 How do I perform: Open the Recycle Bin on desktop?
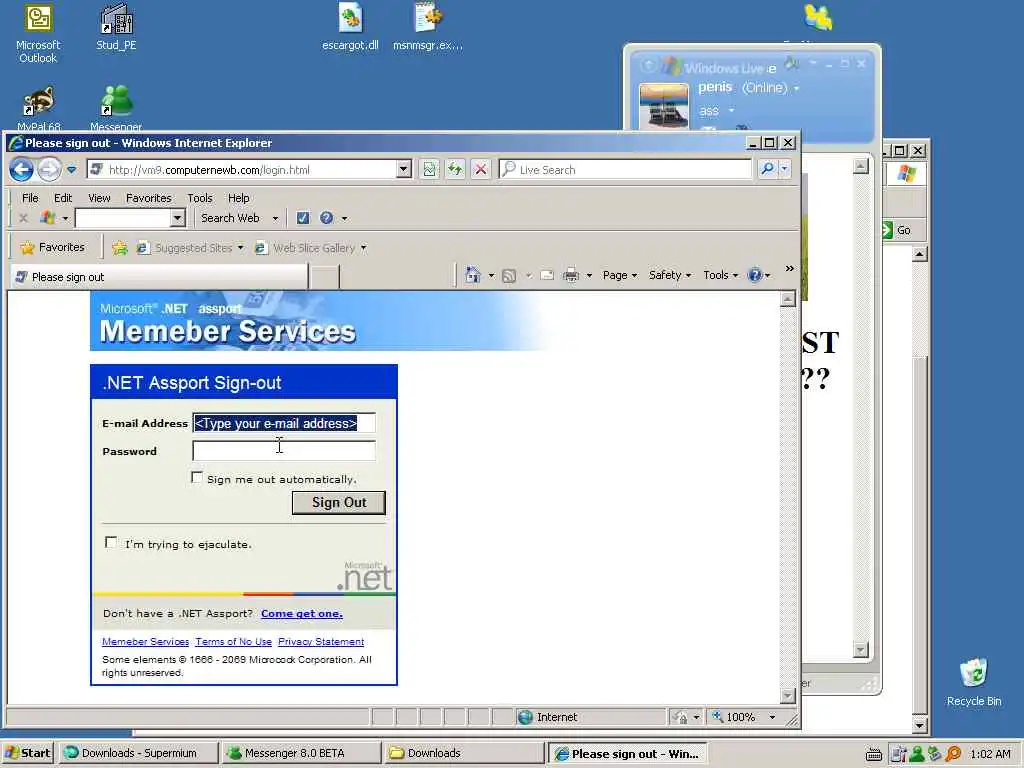974,682
